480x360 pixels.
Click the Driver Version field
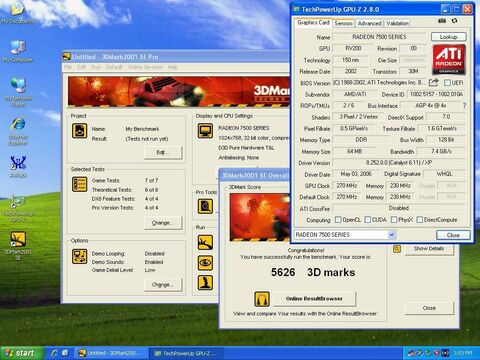[399, 163]
